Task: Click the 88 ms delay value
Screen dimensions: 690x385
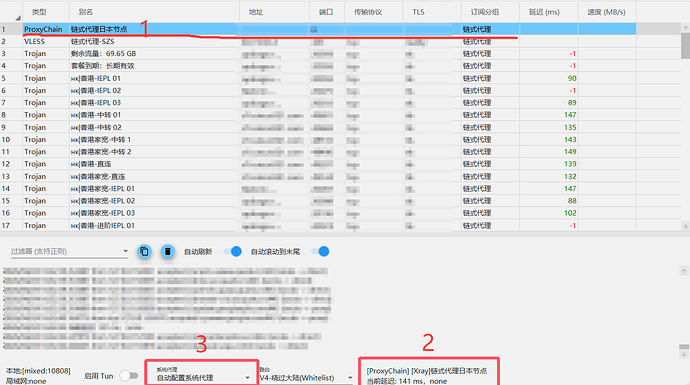Action: [572, 201]
